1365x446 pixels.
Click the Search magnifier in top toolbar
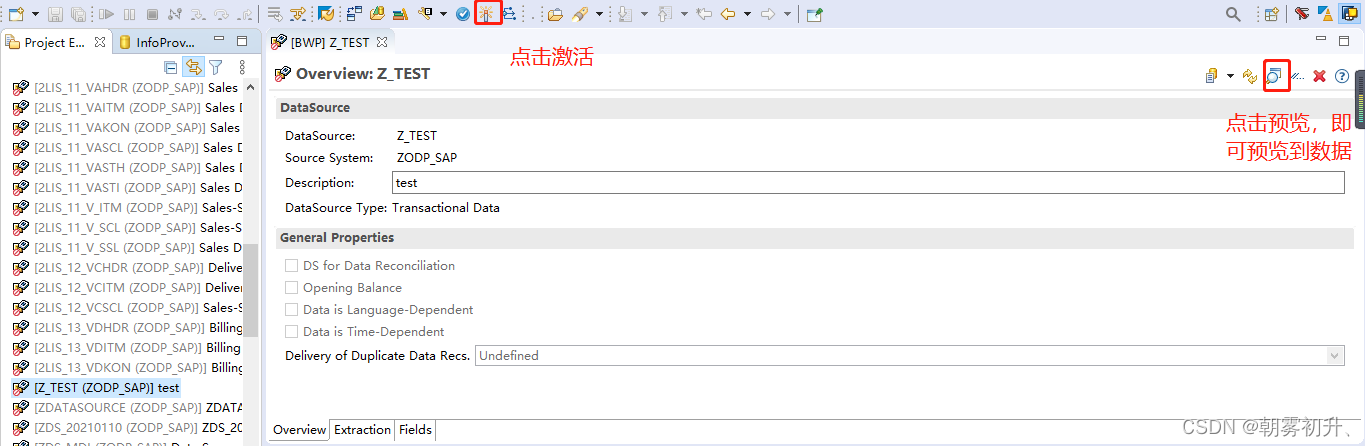(x=1234, y=14)
